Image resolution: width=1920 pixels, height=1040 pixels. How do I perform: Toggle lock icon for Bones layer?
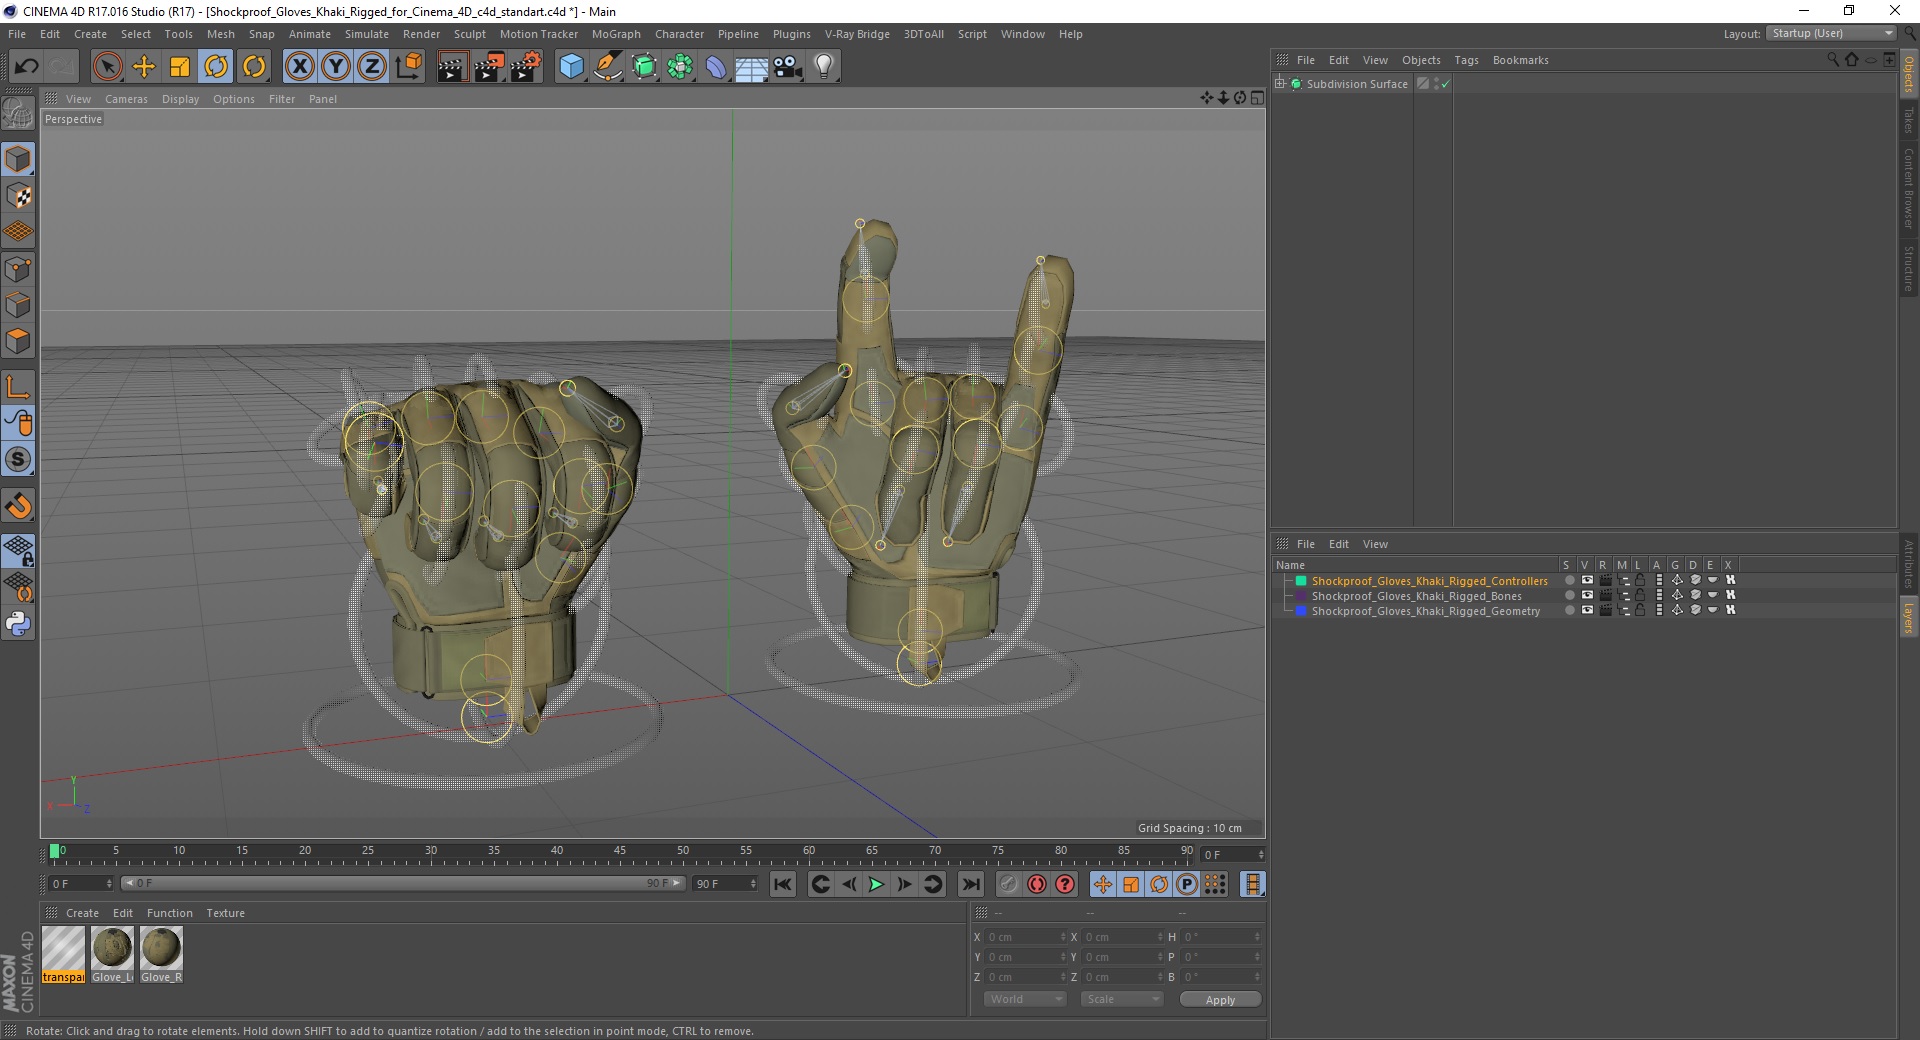coord(1640,595)
